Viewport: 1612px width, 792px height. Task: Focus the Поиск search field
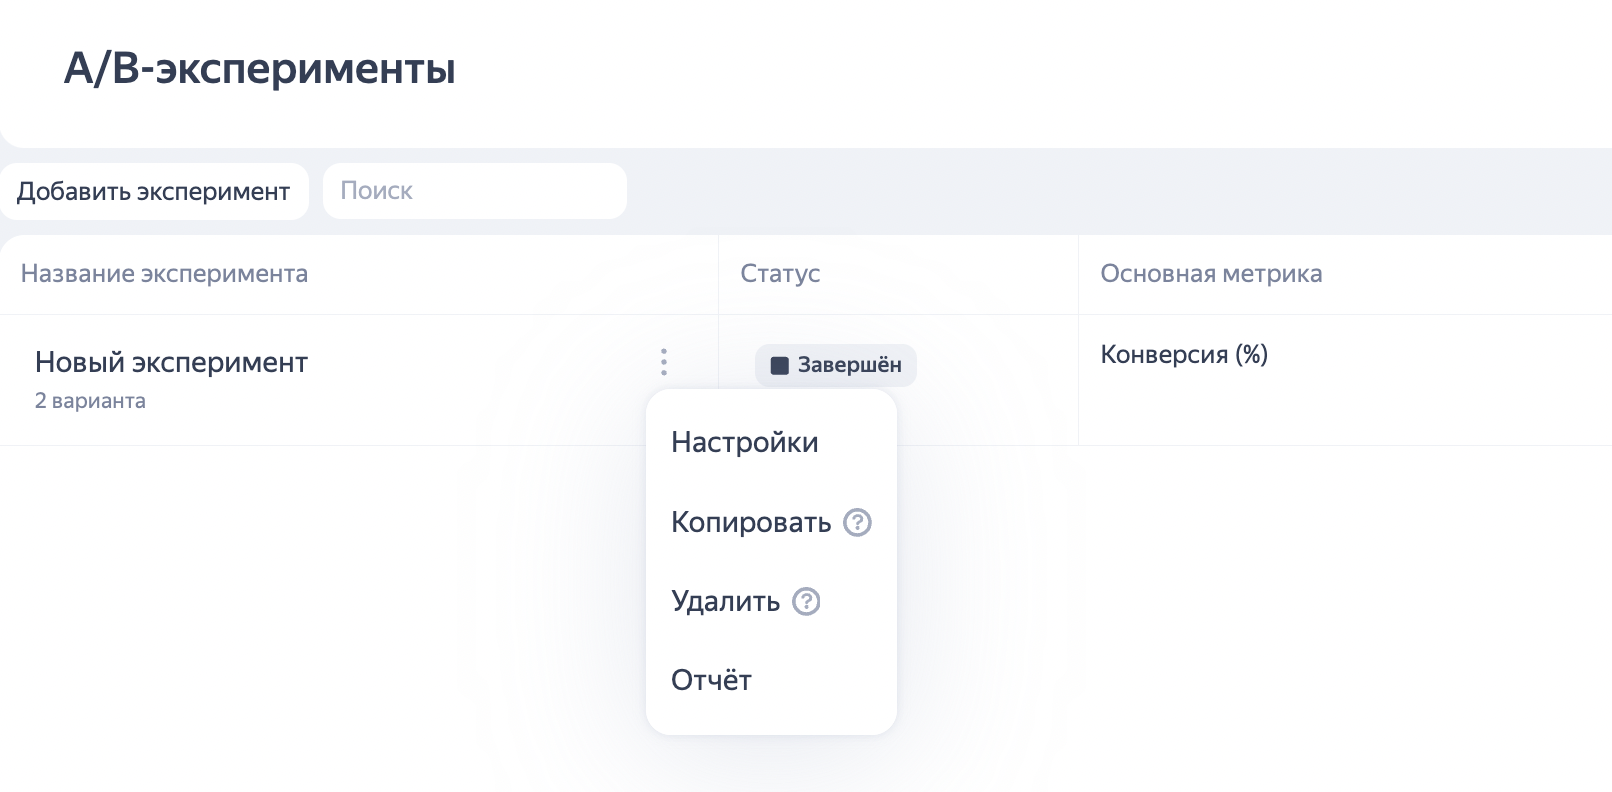[475, 191]
